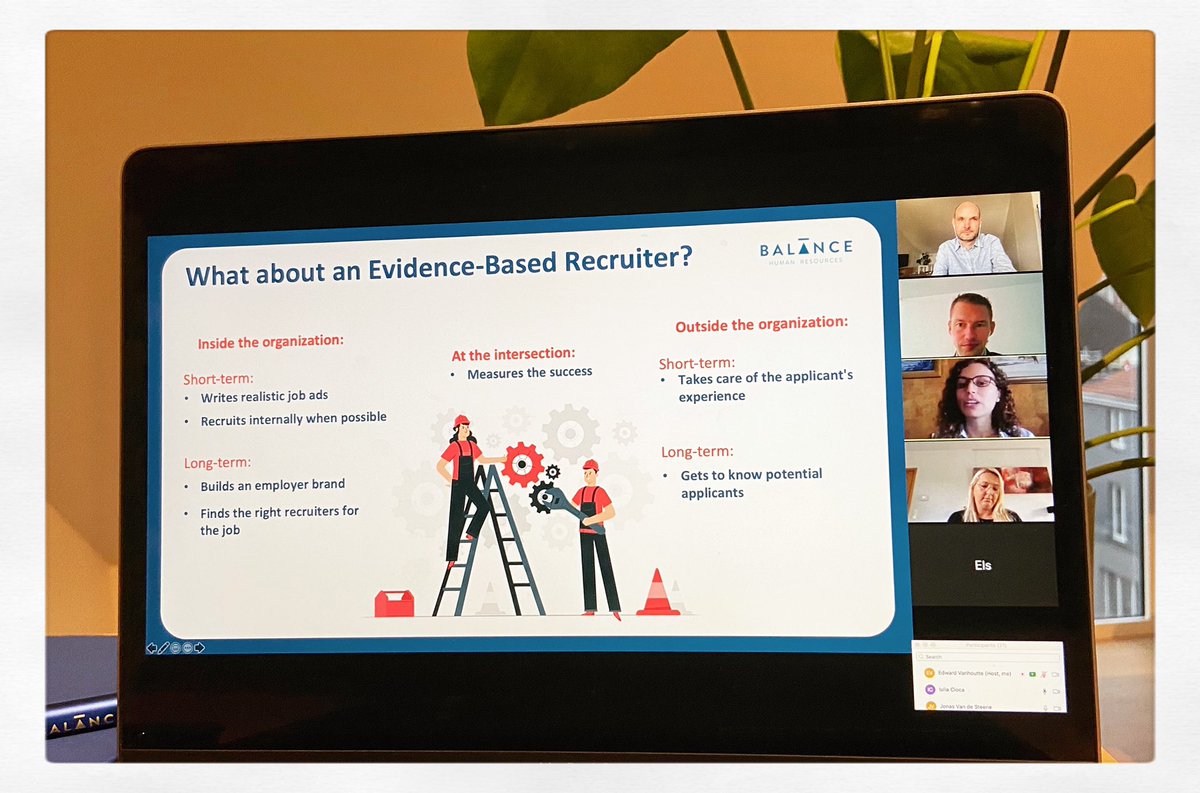Image resolution: width=1200 pixels, height=793 pixels.
Task: Advance to next slide with right arrow
Action: tap(199, 648)
